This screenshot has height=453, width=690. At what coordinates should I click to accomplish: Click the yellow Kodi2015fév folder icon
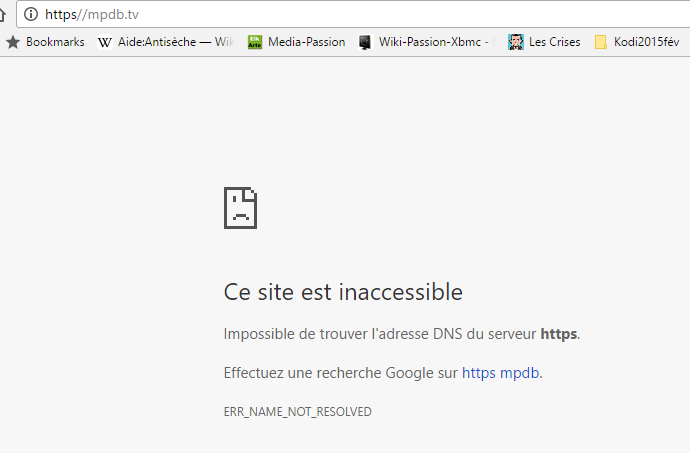tap(600, 42)
